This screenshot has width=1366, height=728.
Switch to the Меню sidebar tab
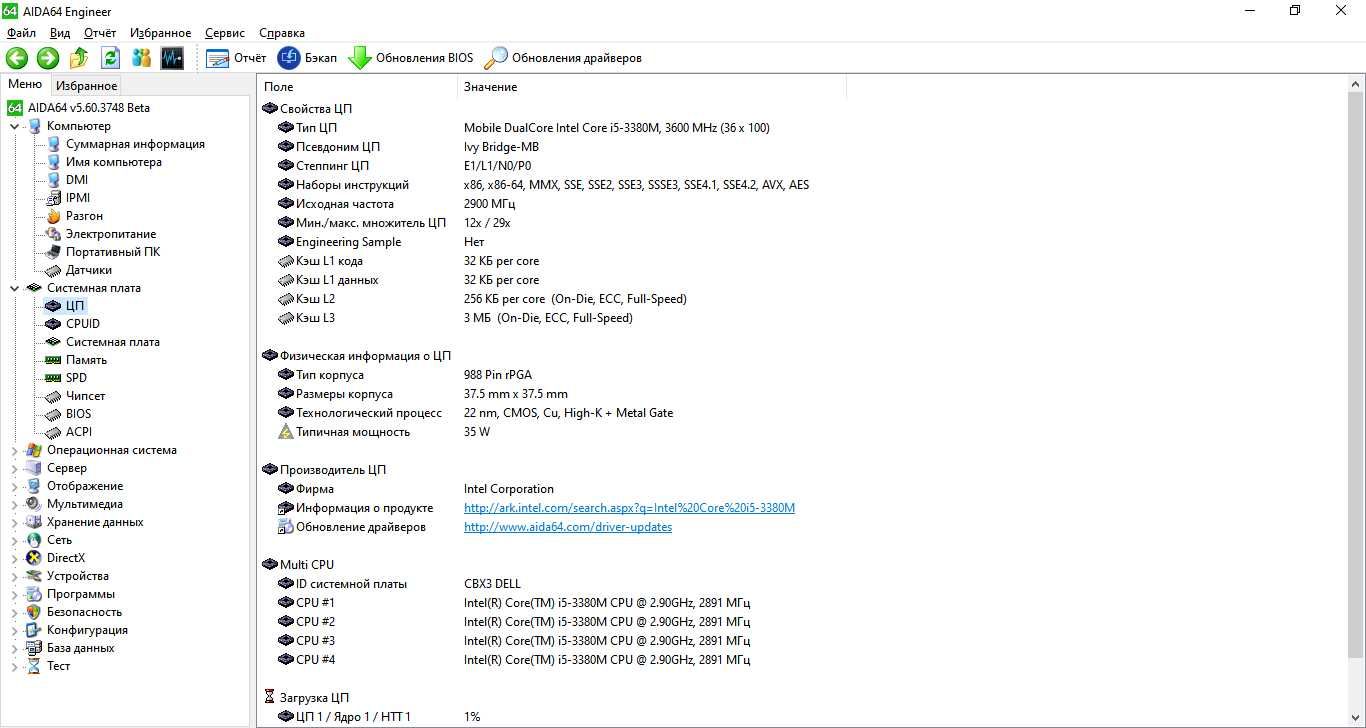[x=25, y=85]
